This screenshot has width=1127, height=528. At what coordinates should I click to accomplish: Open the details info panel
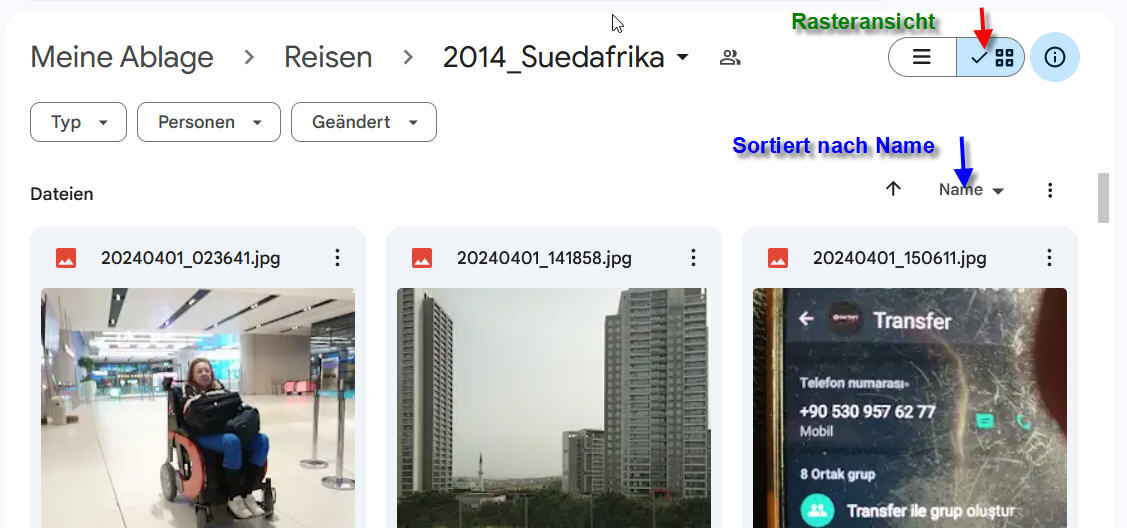coord(1054,57)
